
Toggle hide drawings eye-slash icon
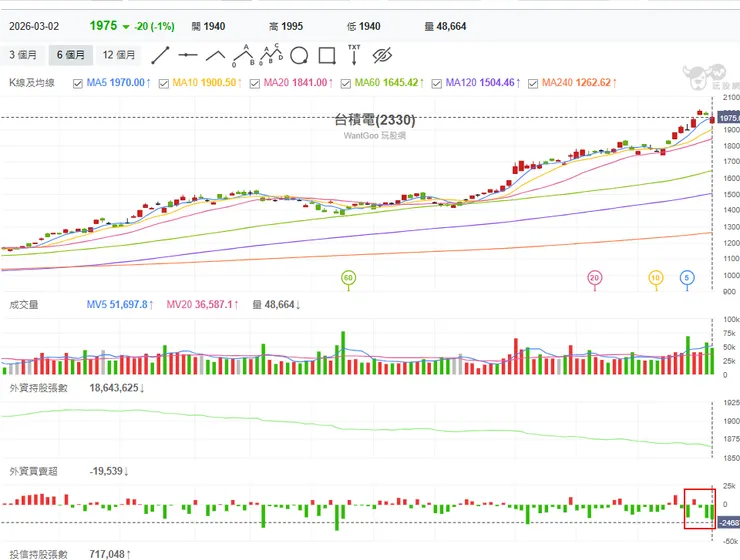pyautogui.click(x=382, y=55)
